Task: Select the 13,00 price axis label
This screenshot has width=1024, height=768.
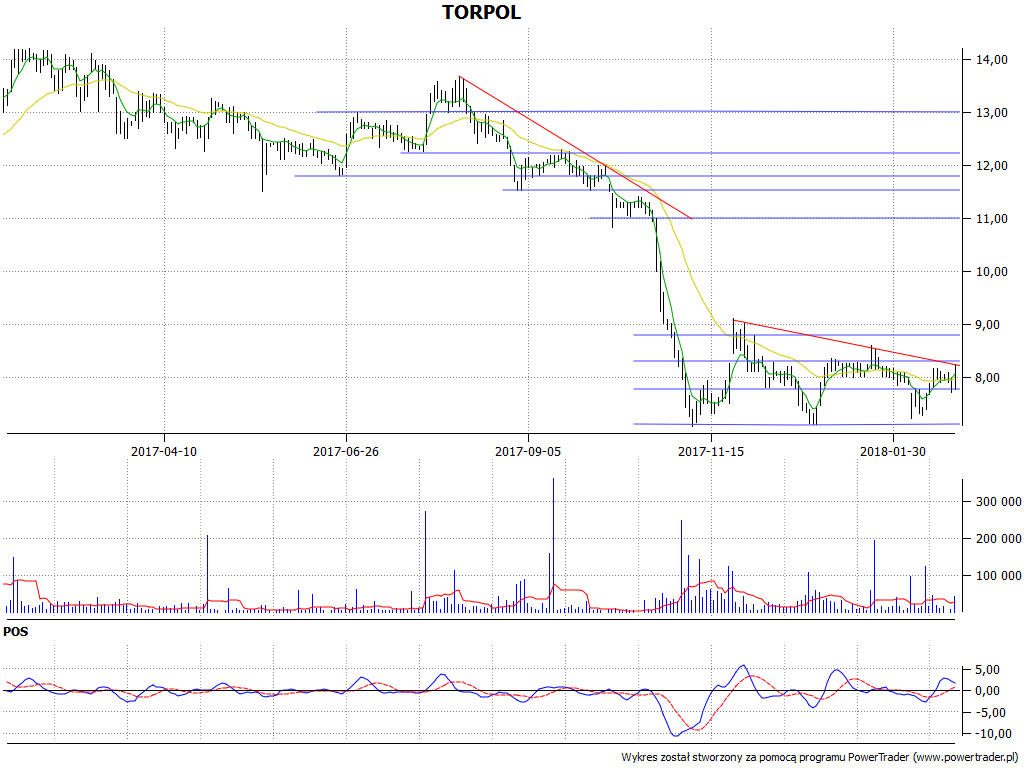Action: [991, 113]
